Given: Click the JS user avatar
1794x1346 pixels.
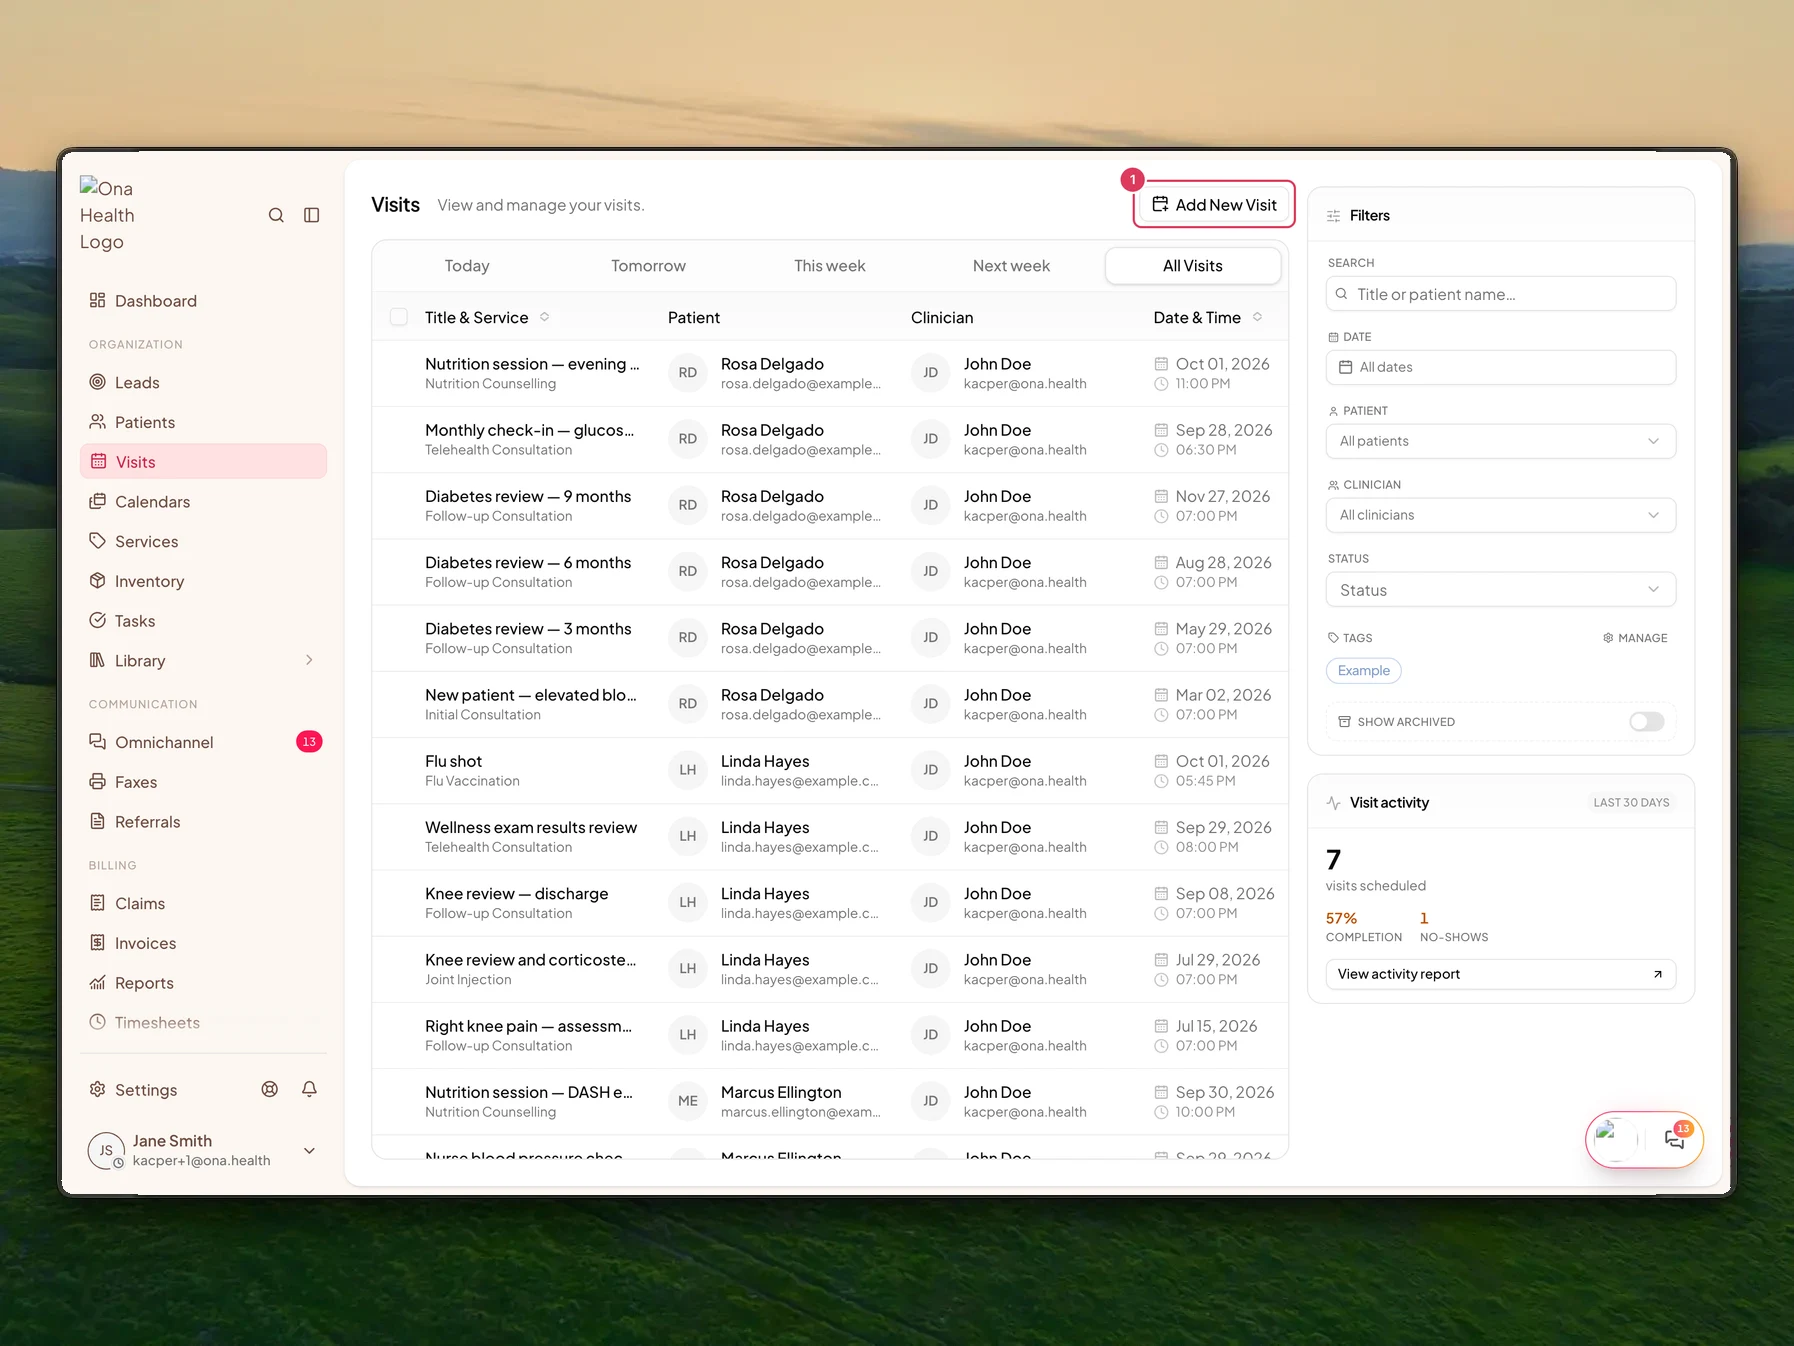Looking at the screenshot, I should pyautogui.click(x=106, y=1151).
